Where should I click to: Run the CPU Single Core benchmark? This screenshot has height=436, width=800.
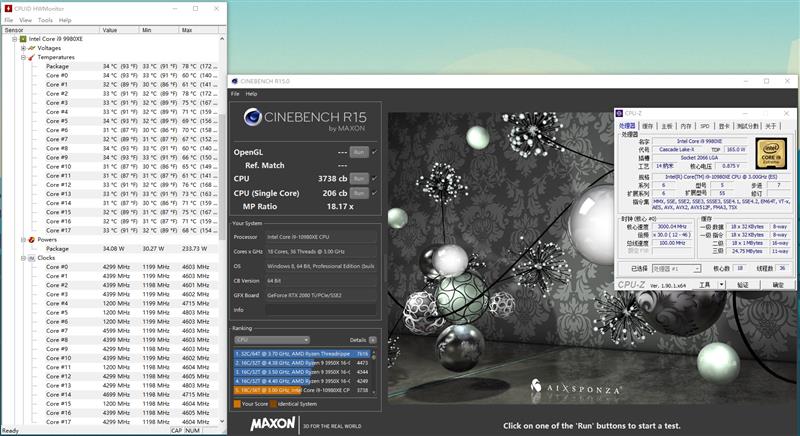pyautogui.click(x=359, y=193)
